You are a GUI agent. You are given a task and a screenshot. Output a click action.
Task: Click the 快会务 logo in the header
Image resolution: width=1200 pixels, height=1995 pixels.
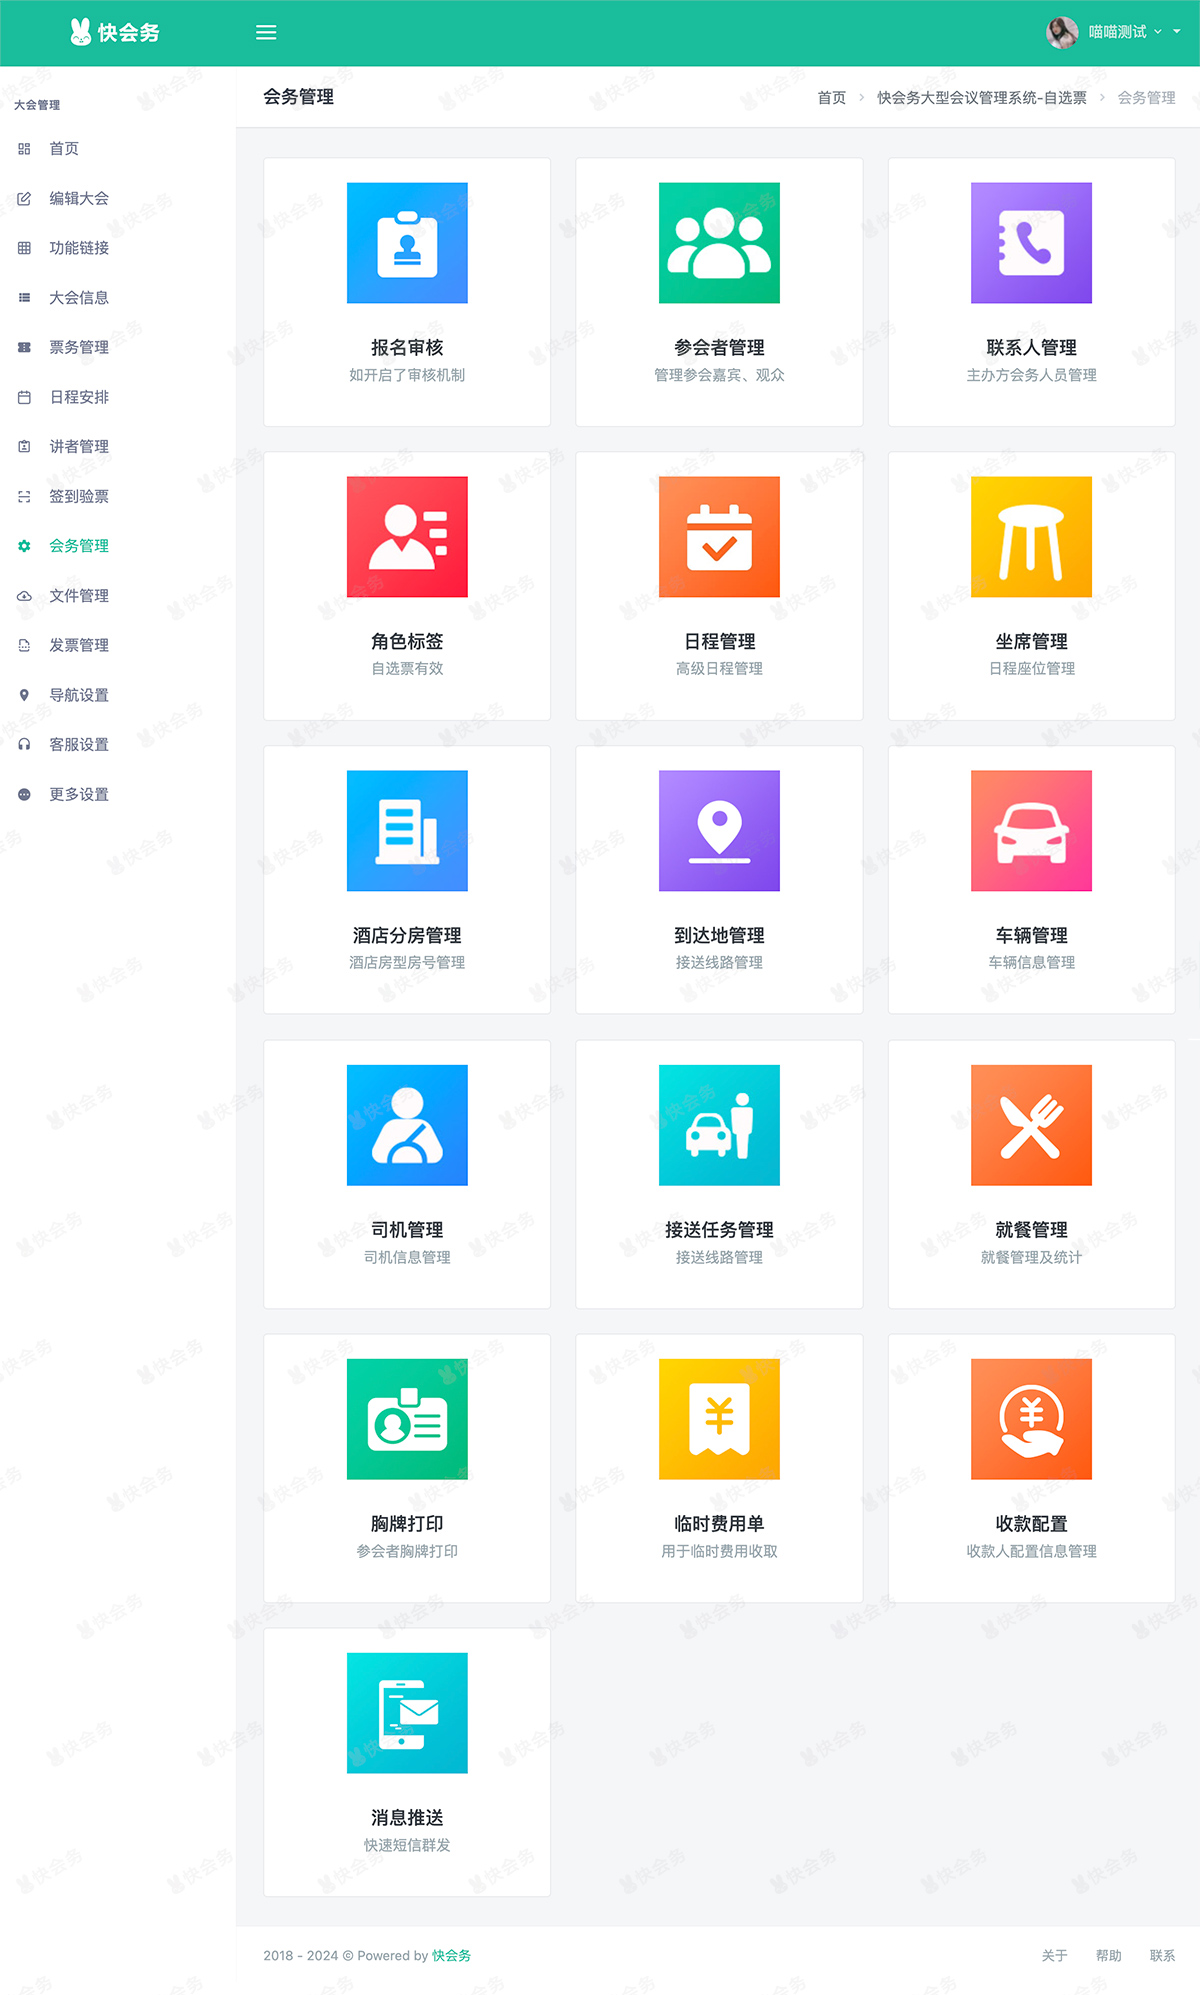[x=115, y=33]
